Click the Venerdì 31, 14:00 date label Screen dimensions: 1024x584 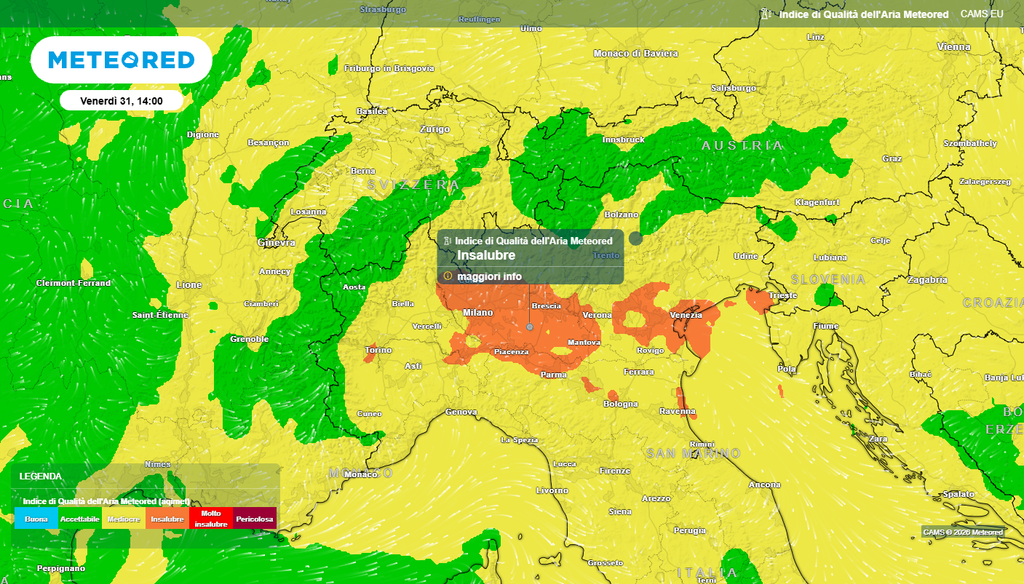pos(121,101)
